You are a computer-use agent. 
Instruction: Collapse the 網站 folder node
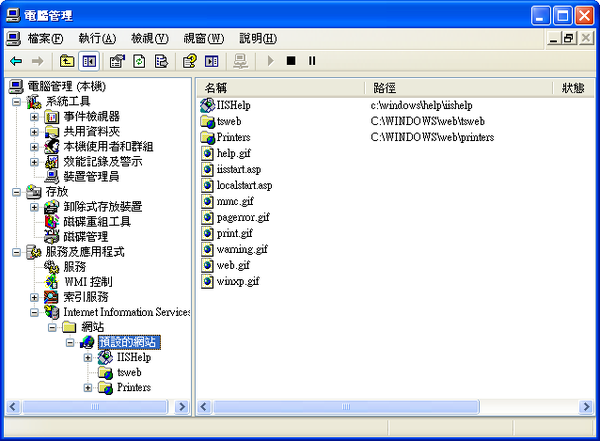tap(52, 327)
